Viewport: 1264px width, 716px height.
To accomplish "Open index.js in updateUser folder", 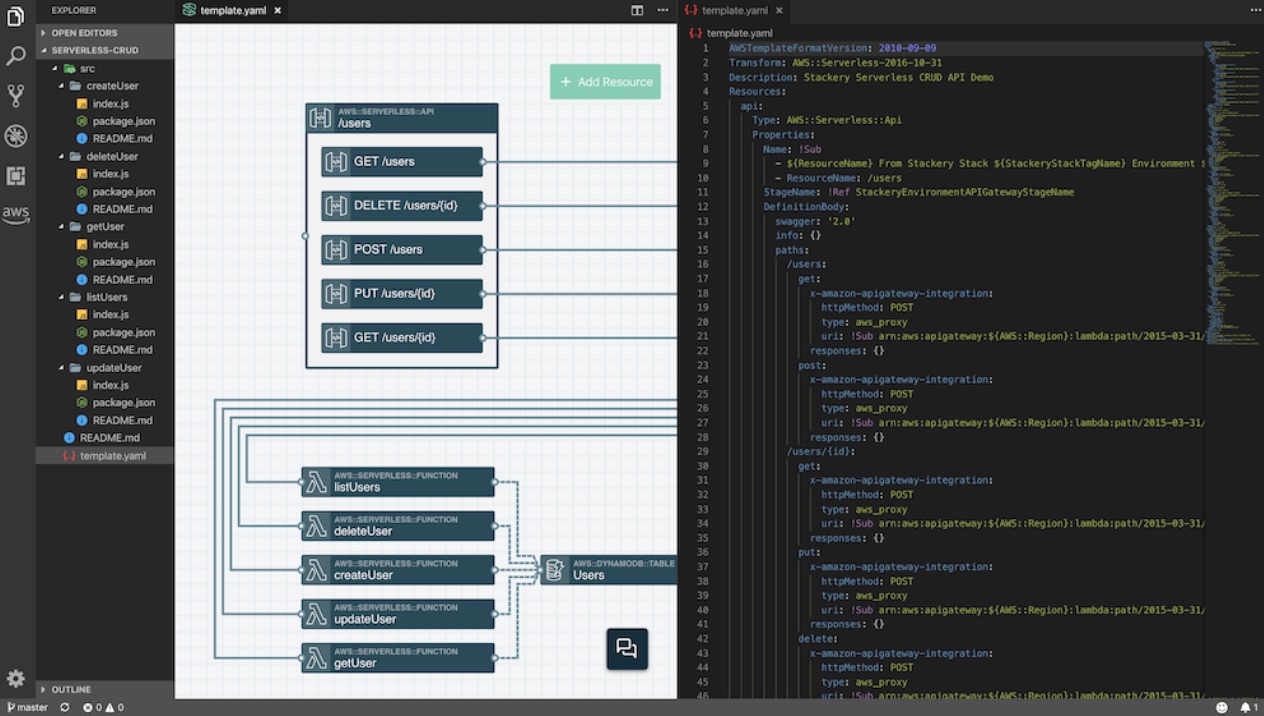I will pyautogui.click(x=105, y=385).
